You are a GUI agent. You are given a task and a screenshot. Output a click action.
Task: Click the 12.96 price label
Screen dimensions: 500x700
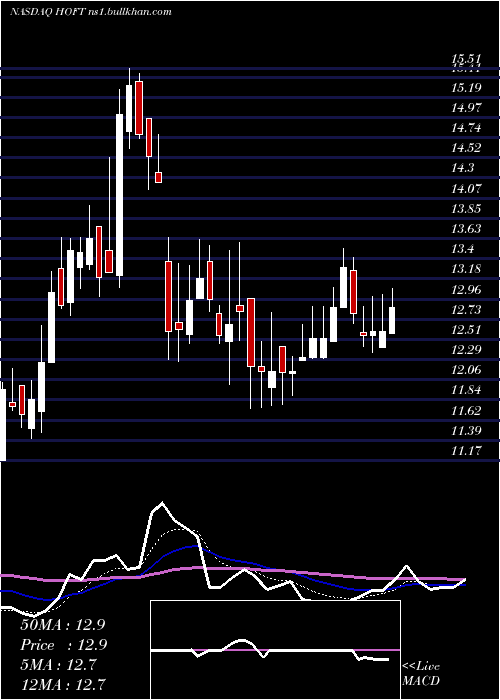[466, 290]
